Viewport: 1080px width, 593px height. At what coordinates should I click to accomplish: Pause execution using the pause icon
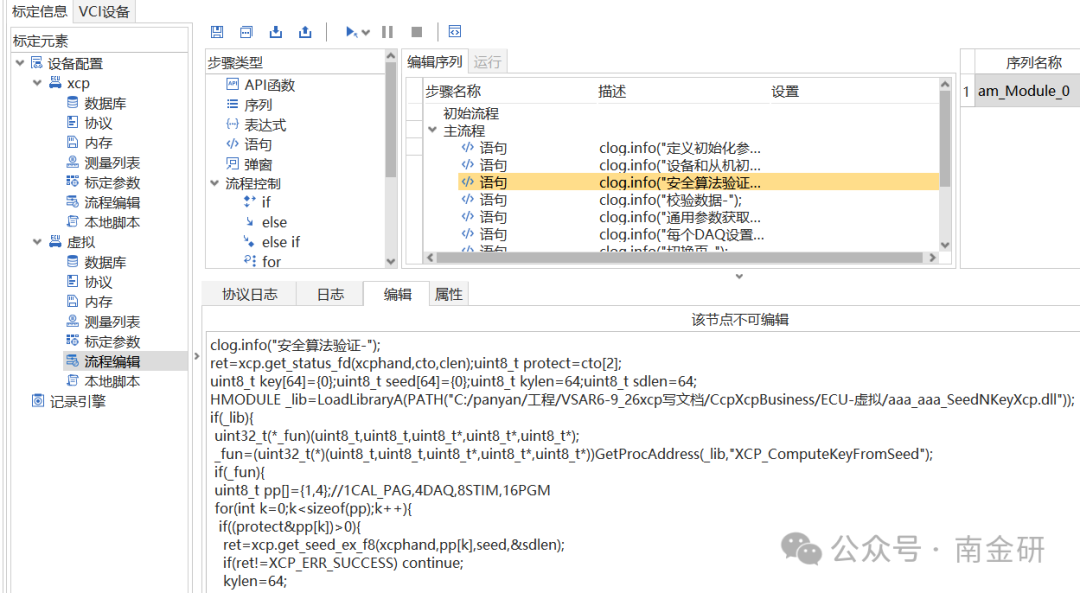coord(387,31)
